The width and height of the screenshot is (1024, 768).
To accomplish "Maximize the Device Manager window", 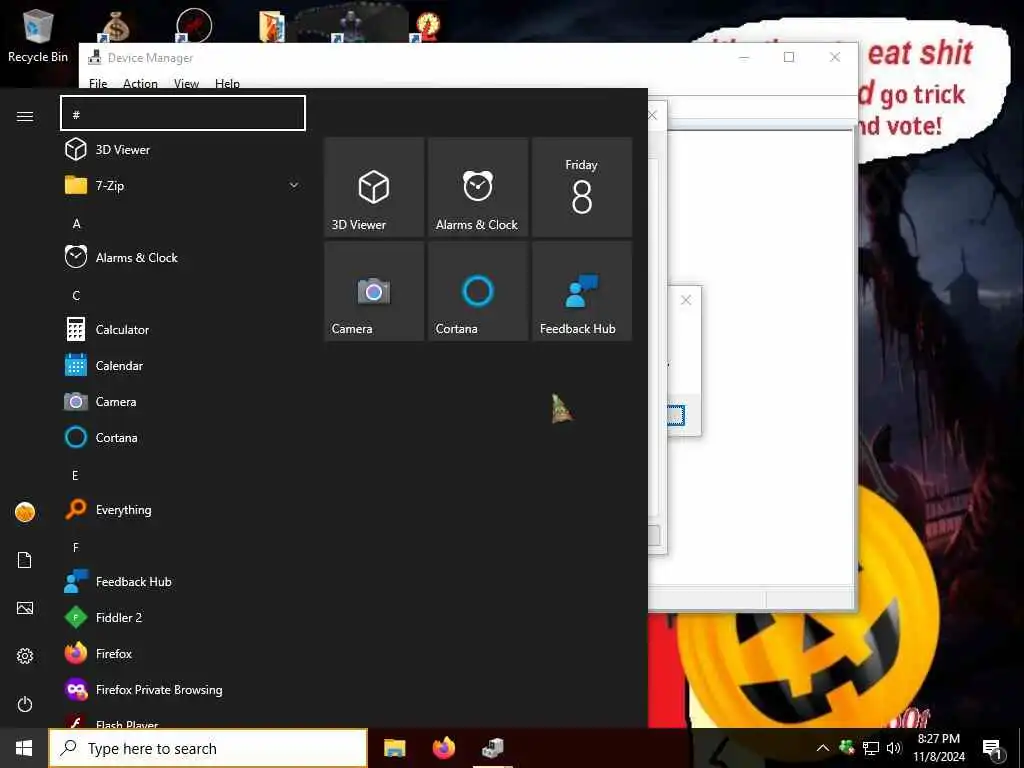I will [789, 57].
